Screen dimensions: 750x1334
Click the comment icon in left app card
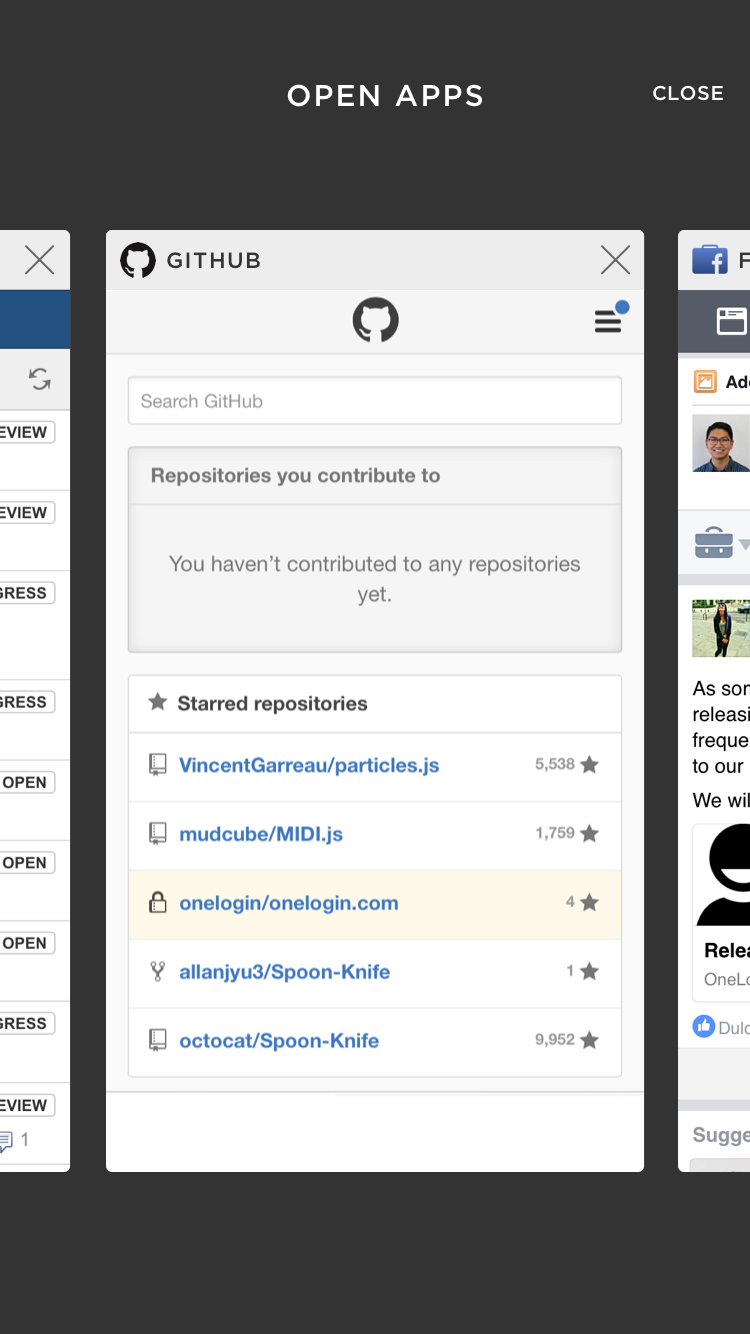click(6, 1140)
